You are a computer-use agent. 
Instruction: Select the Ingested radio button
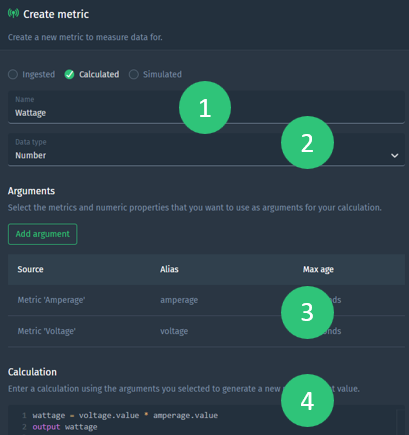[x=13, y=74]
